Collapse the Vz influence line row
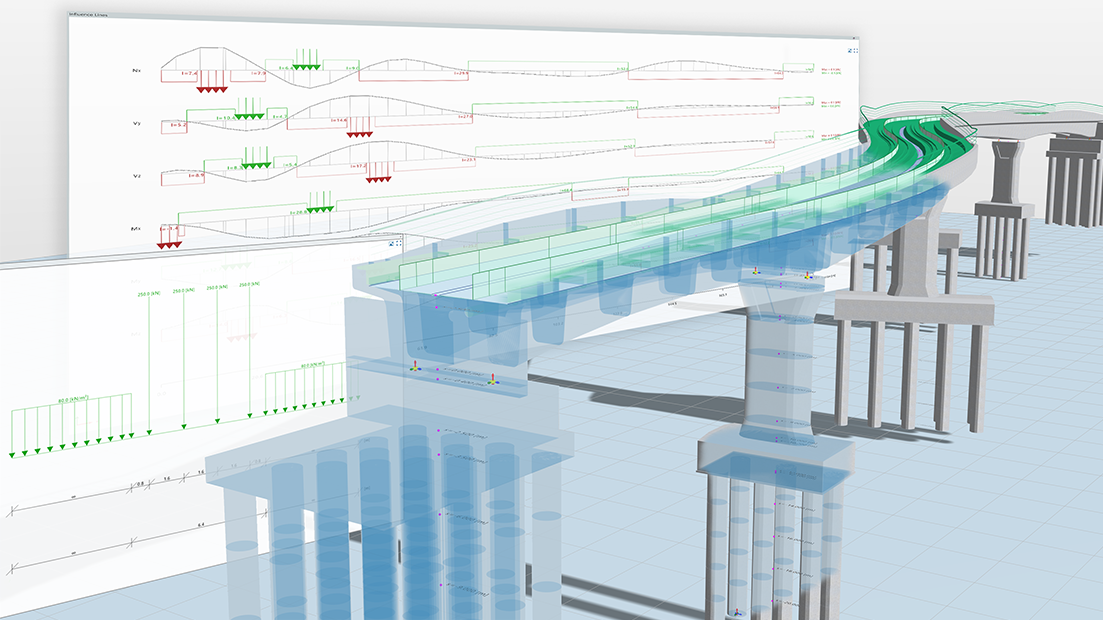This screenshot has height=620, width=1103. point(137,175)
